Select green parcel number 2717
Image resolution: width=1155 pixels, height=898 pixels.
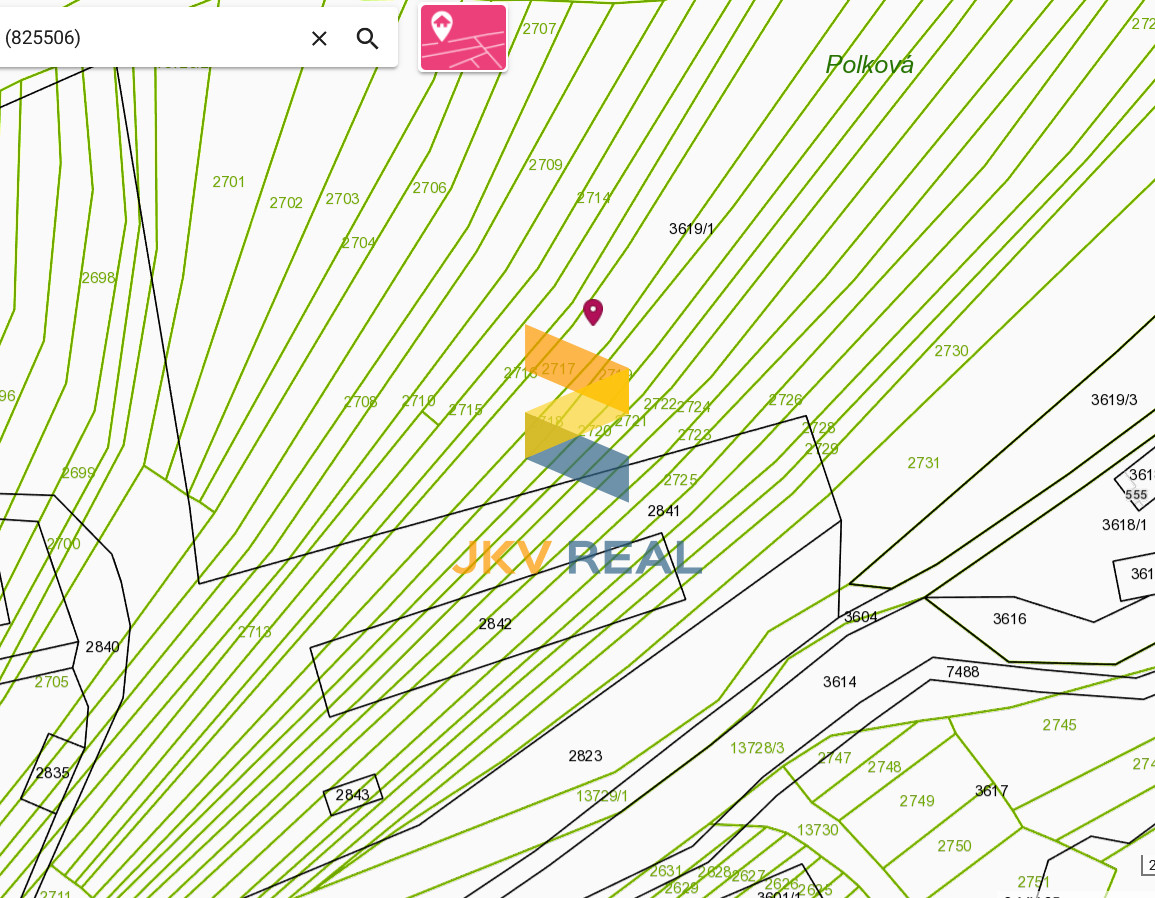[x=558, y=368]
